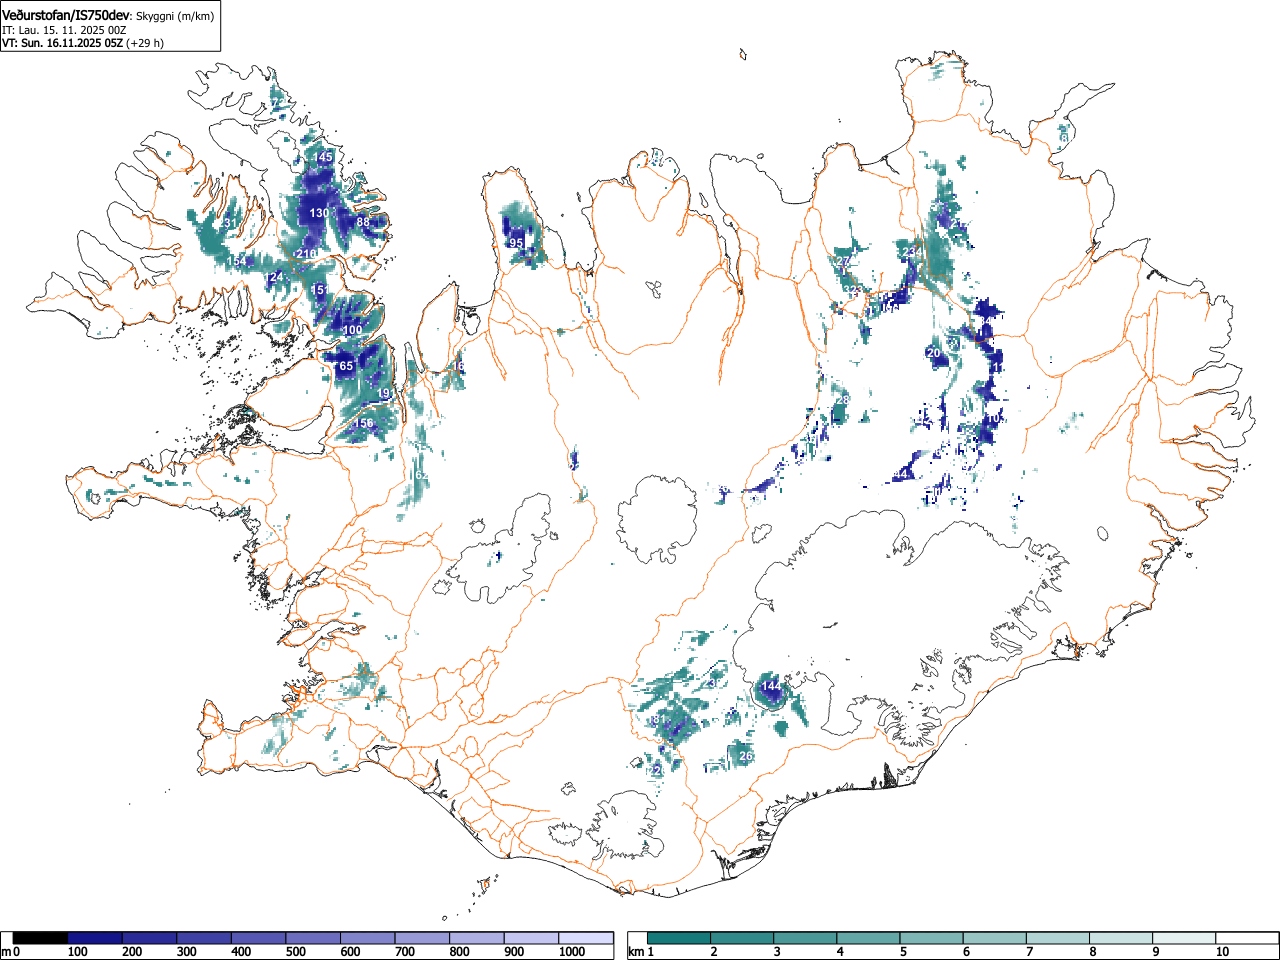Image resolution: width=1280 pixels, height=960 pixels.
Task: Select the 3–4 km teal legend swatch
Action: [x=807, y=938]
